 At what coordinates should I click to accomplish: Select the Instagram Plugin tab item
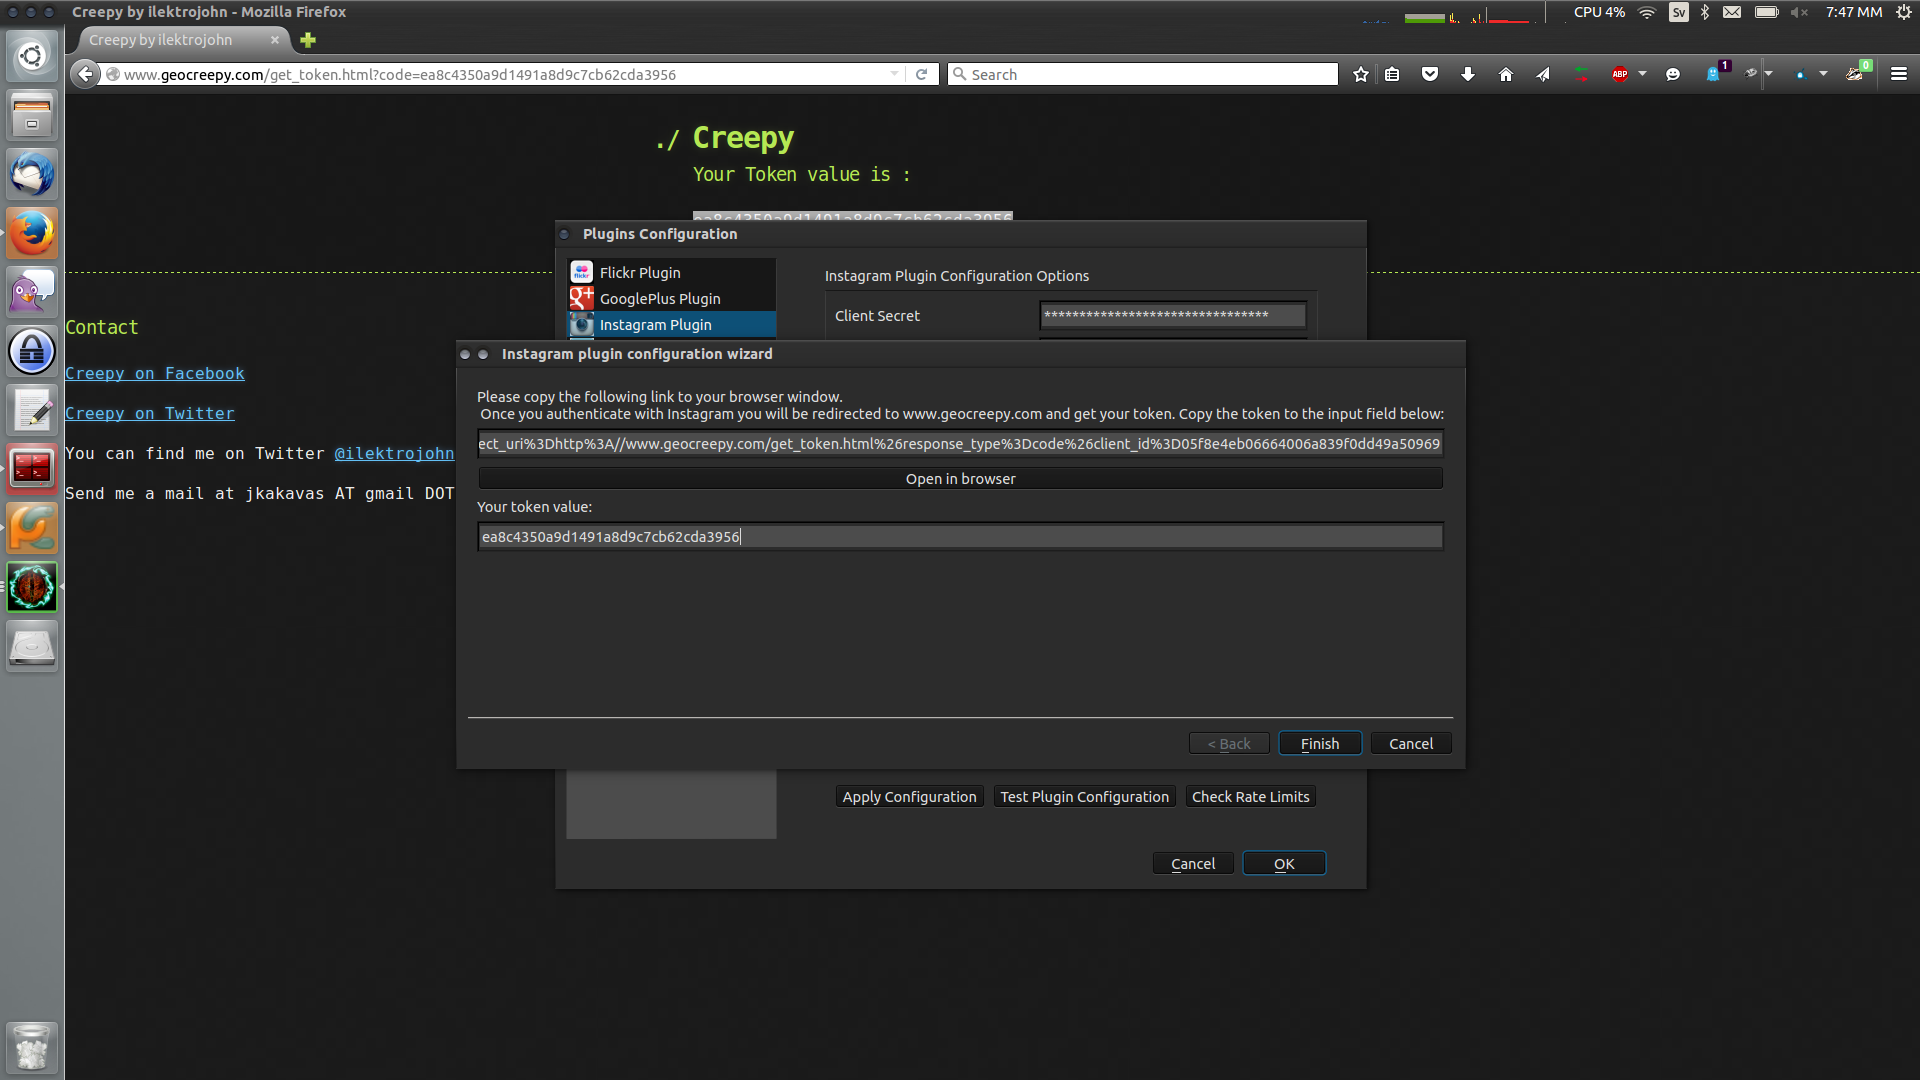click(655, 324)
